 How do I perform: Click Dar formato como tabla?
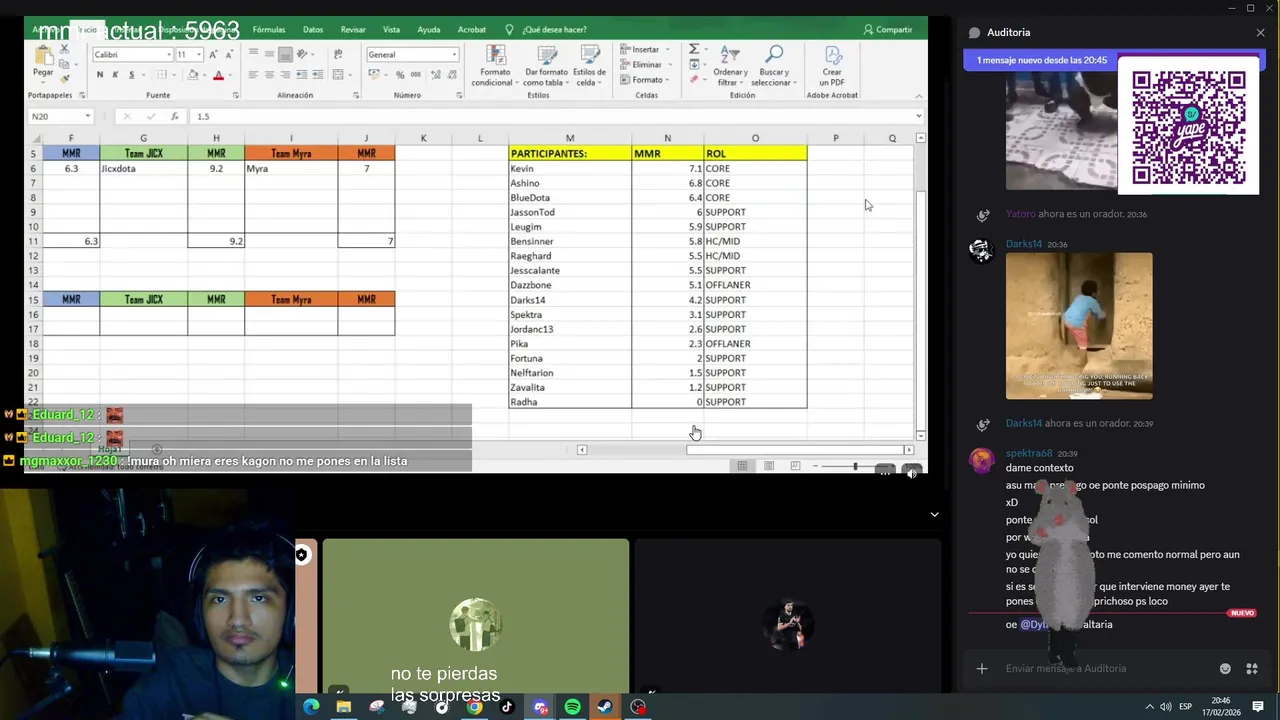pyautogui.click(x=546, y=65)
